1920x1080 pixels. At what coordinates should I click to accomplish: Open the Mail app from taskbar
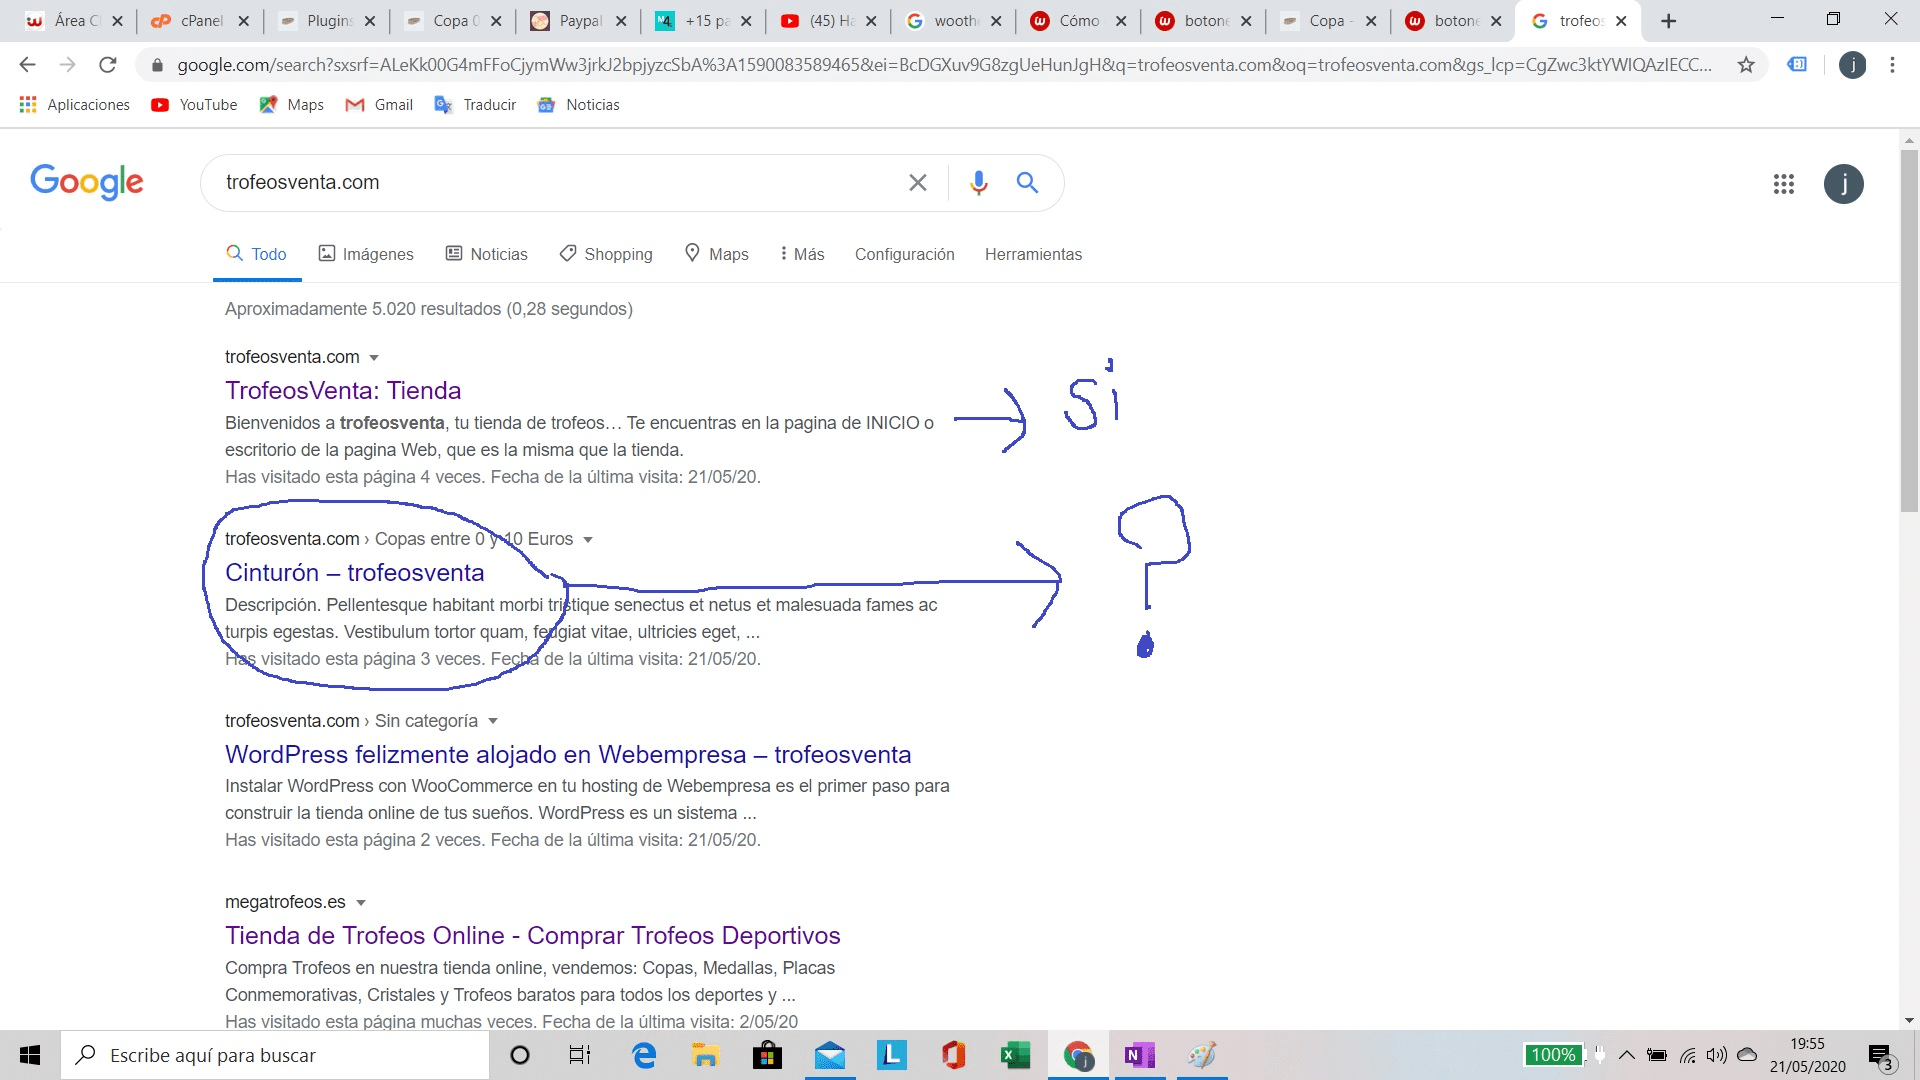[830, 1055]
